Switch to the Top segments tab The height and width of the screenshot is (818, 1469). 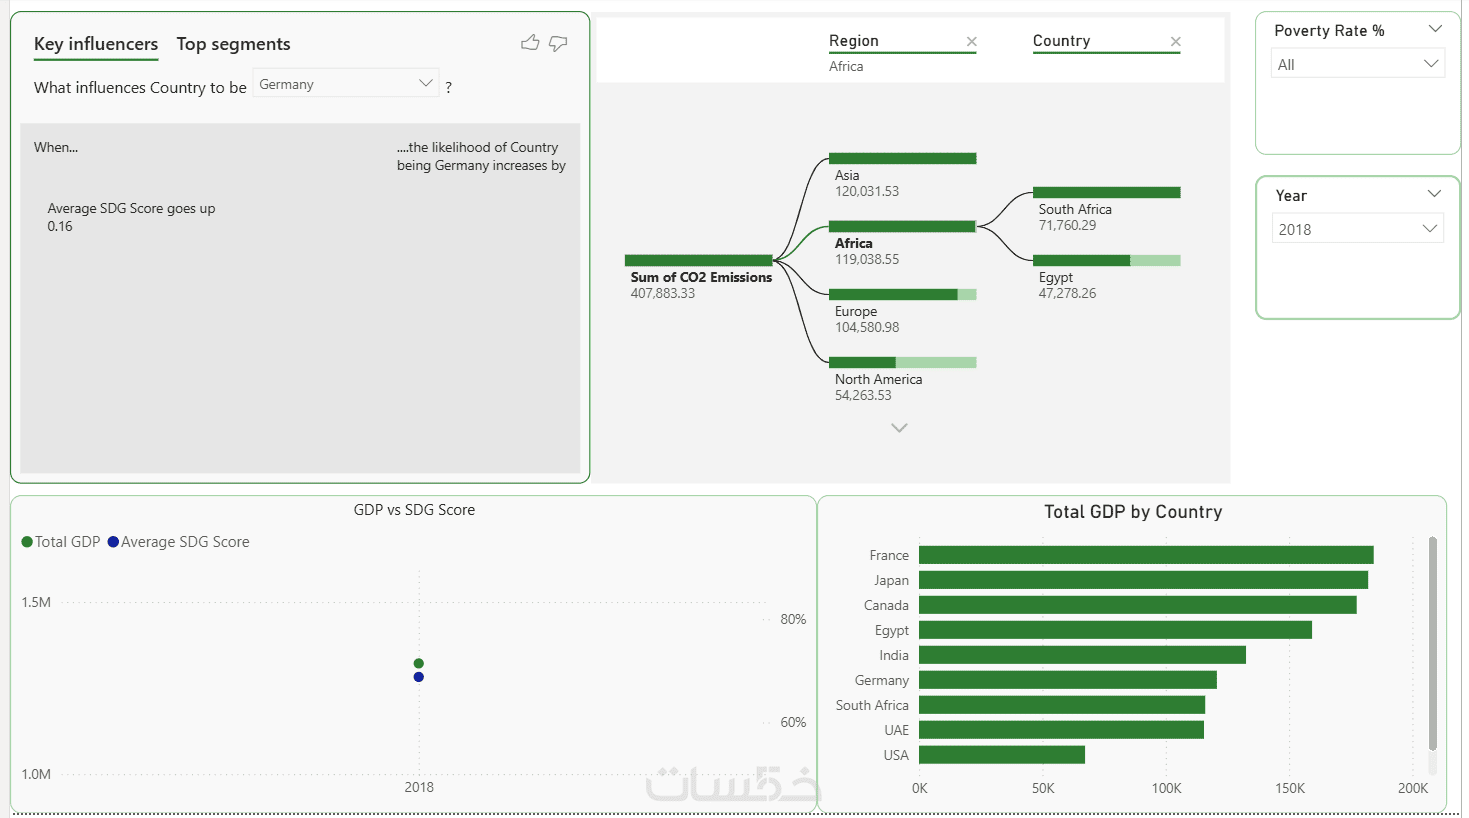pyautogui.click(x=233, y=44)
